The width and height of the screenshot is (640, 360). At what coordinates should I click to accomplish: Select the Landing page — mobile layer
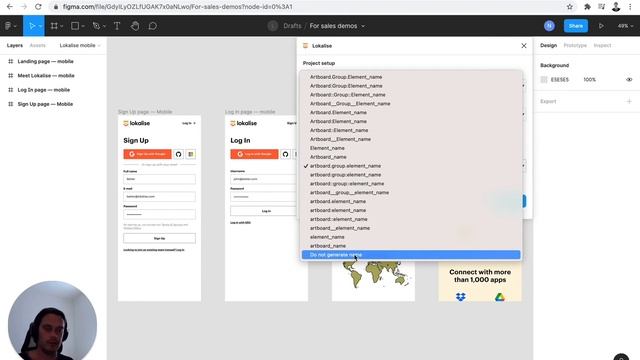click(45, 61)
